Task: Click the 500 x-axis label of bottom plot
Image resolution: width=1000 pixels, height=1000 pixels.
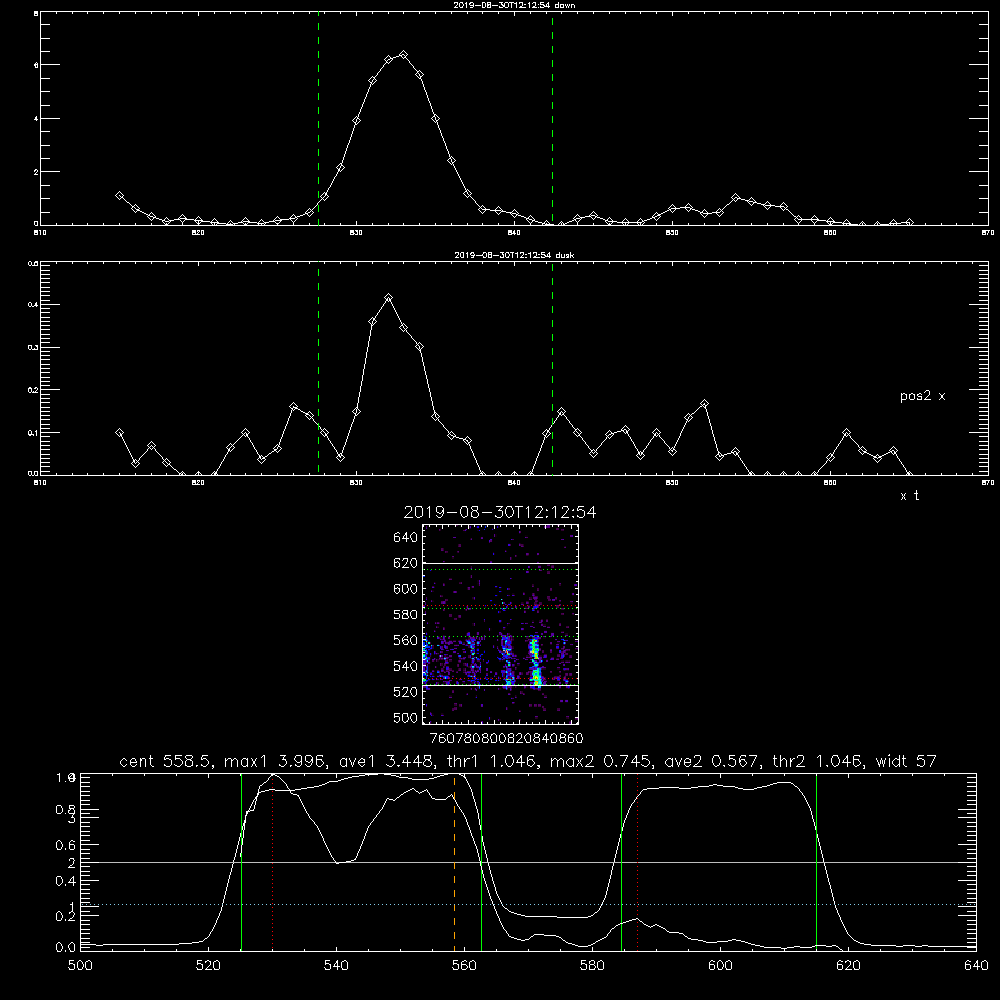Action: pyautogui.click(x=80, y=966)
